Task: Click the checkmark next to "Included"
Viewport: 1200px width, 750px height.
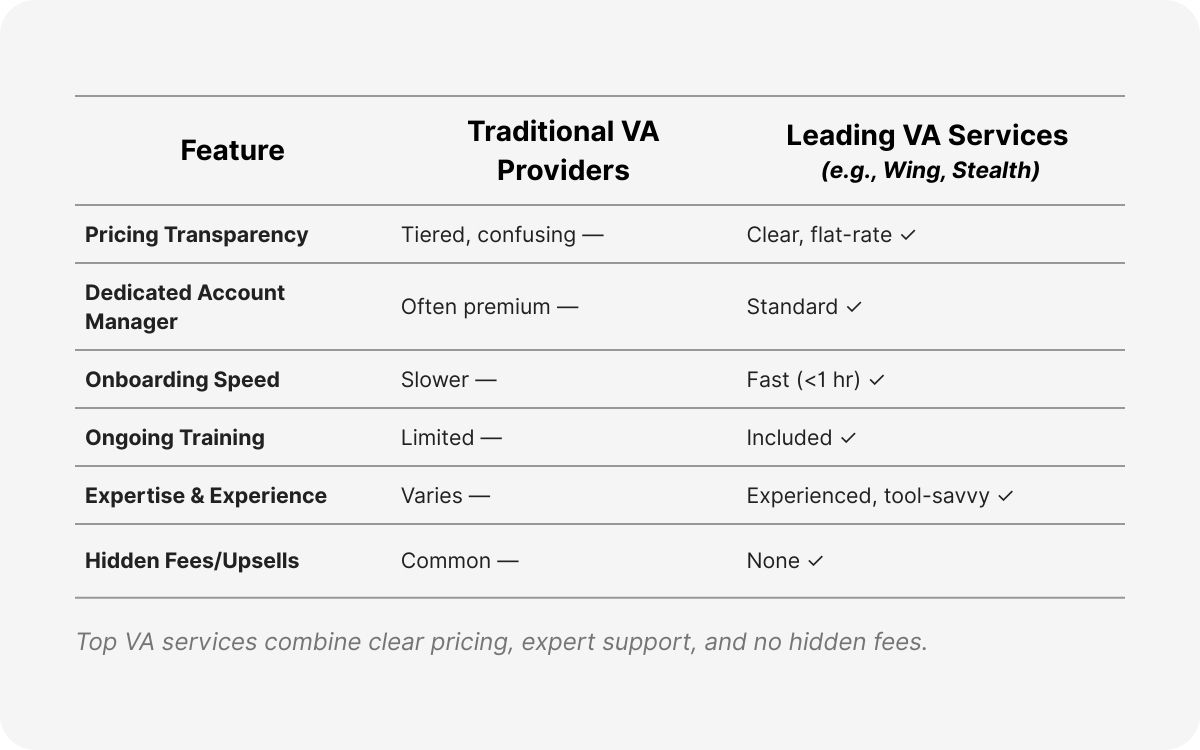Action: pos(849,439)
